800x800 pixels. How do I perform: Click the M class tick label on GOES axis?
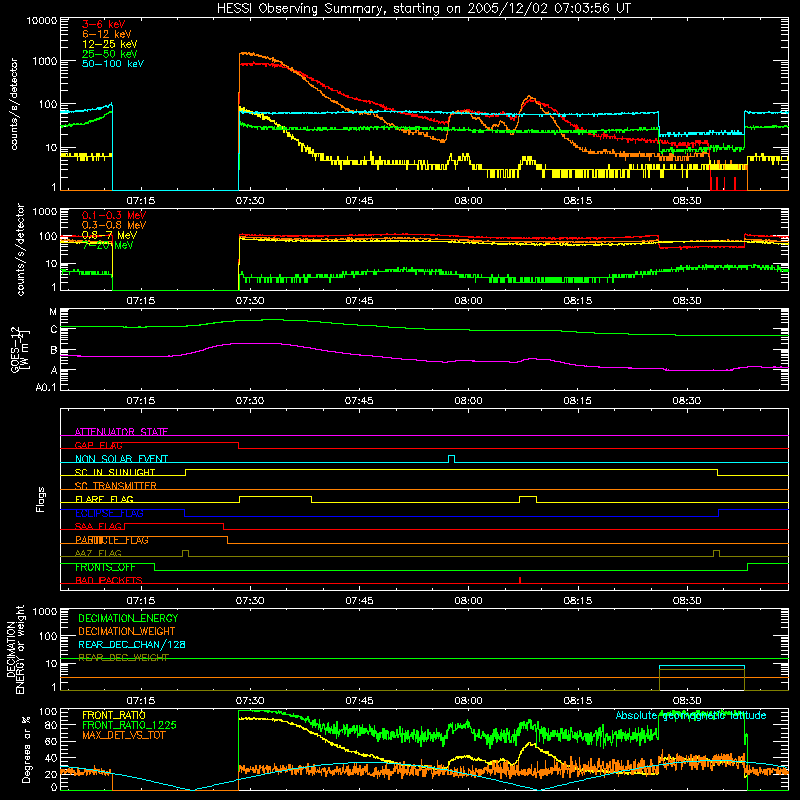[53, 312]
